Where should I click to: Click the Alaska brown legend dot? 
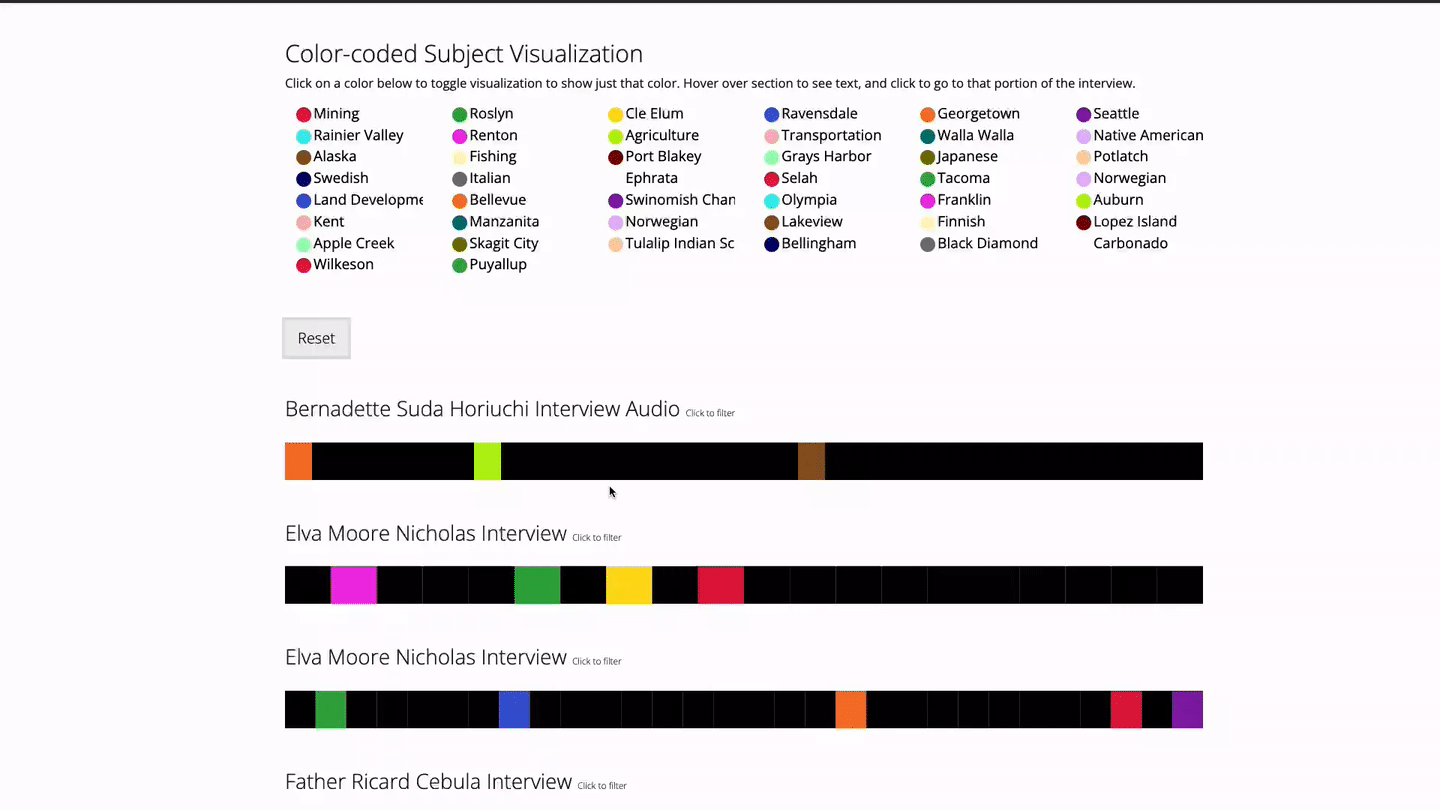pyautogui.click(x=304, y=158)
